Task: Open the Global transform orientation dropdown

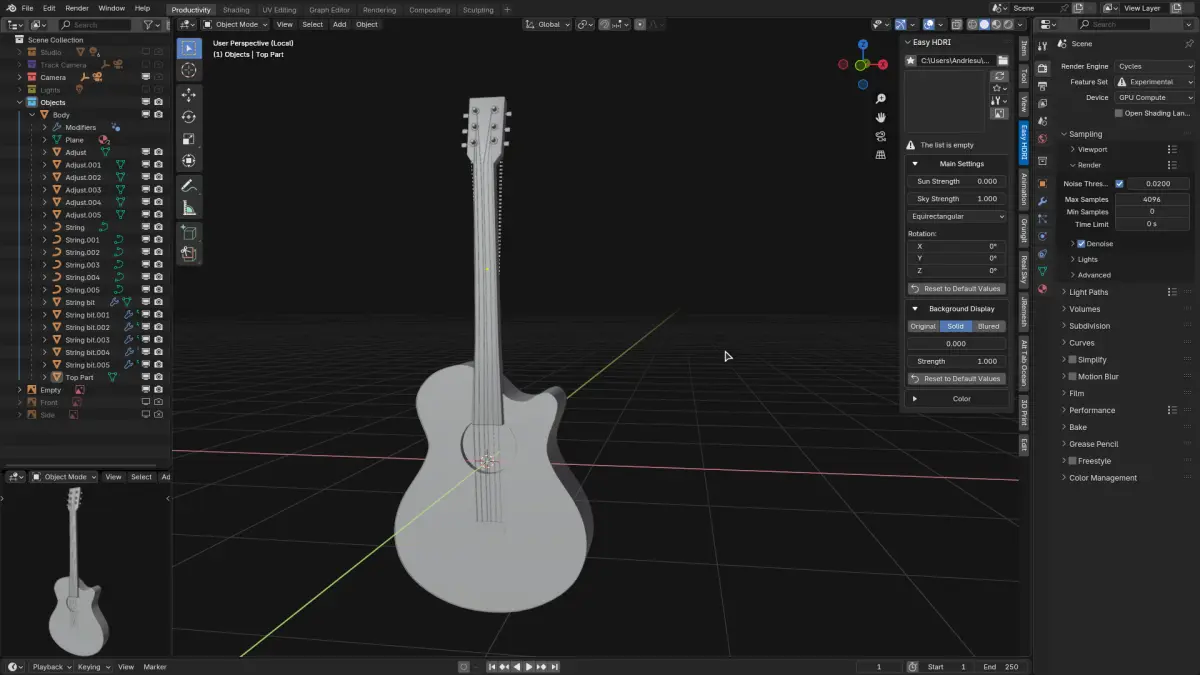Action: click(548, 24)
